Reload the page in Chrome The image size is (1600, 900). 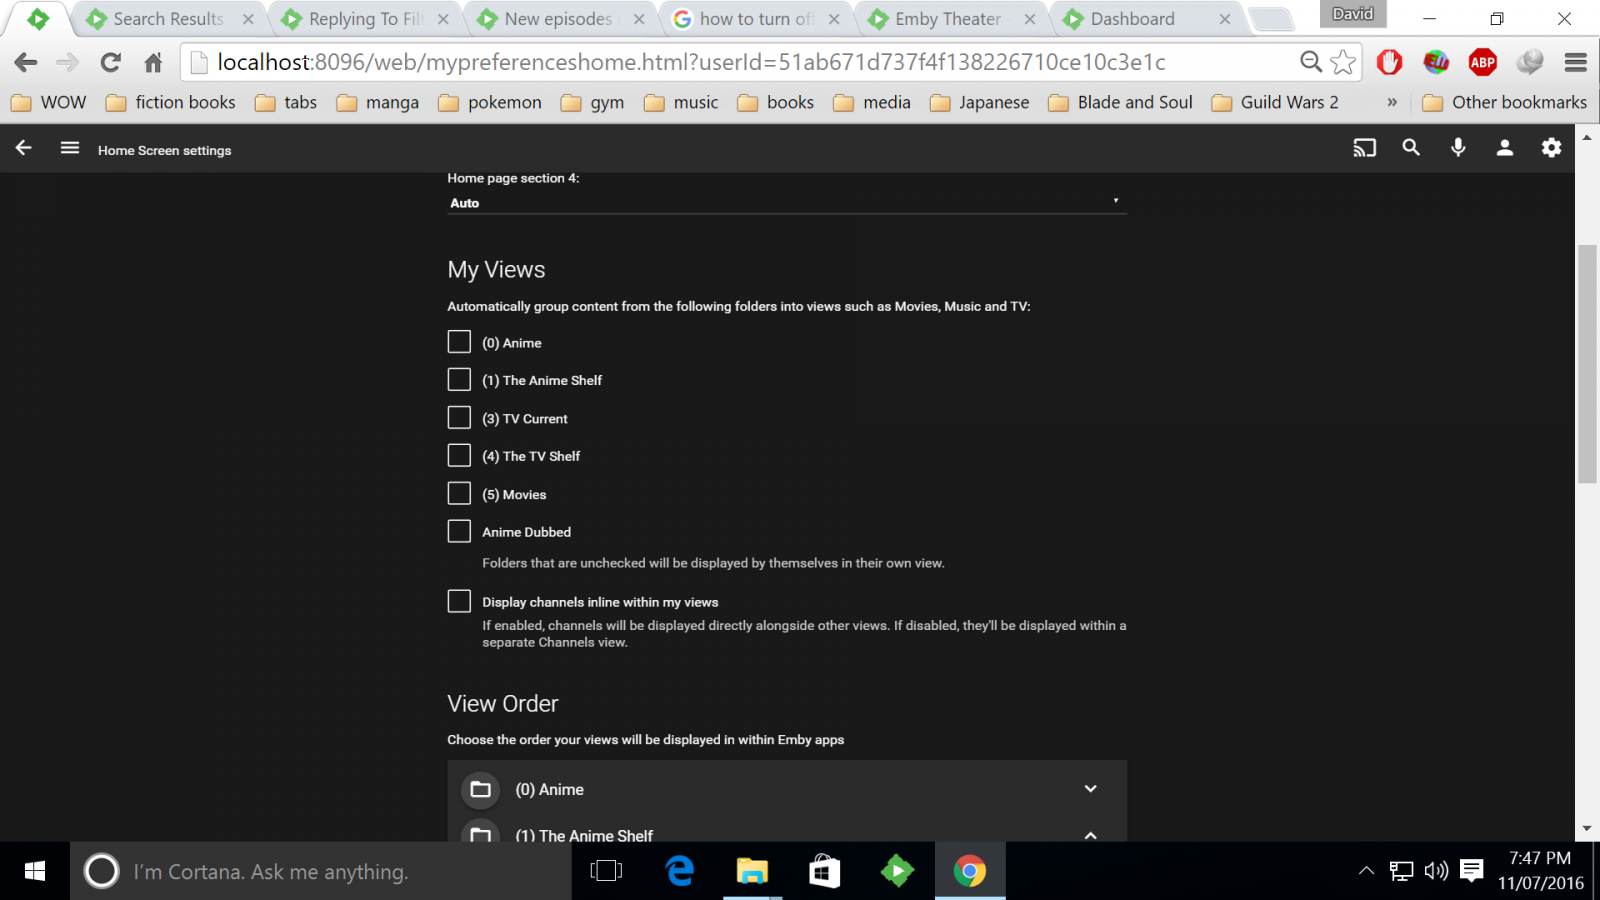pos(110,62)
